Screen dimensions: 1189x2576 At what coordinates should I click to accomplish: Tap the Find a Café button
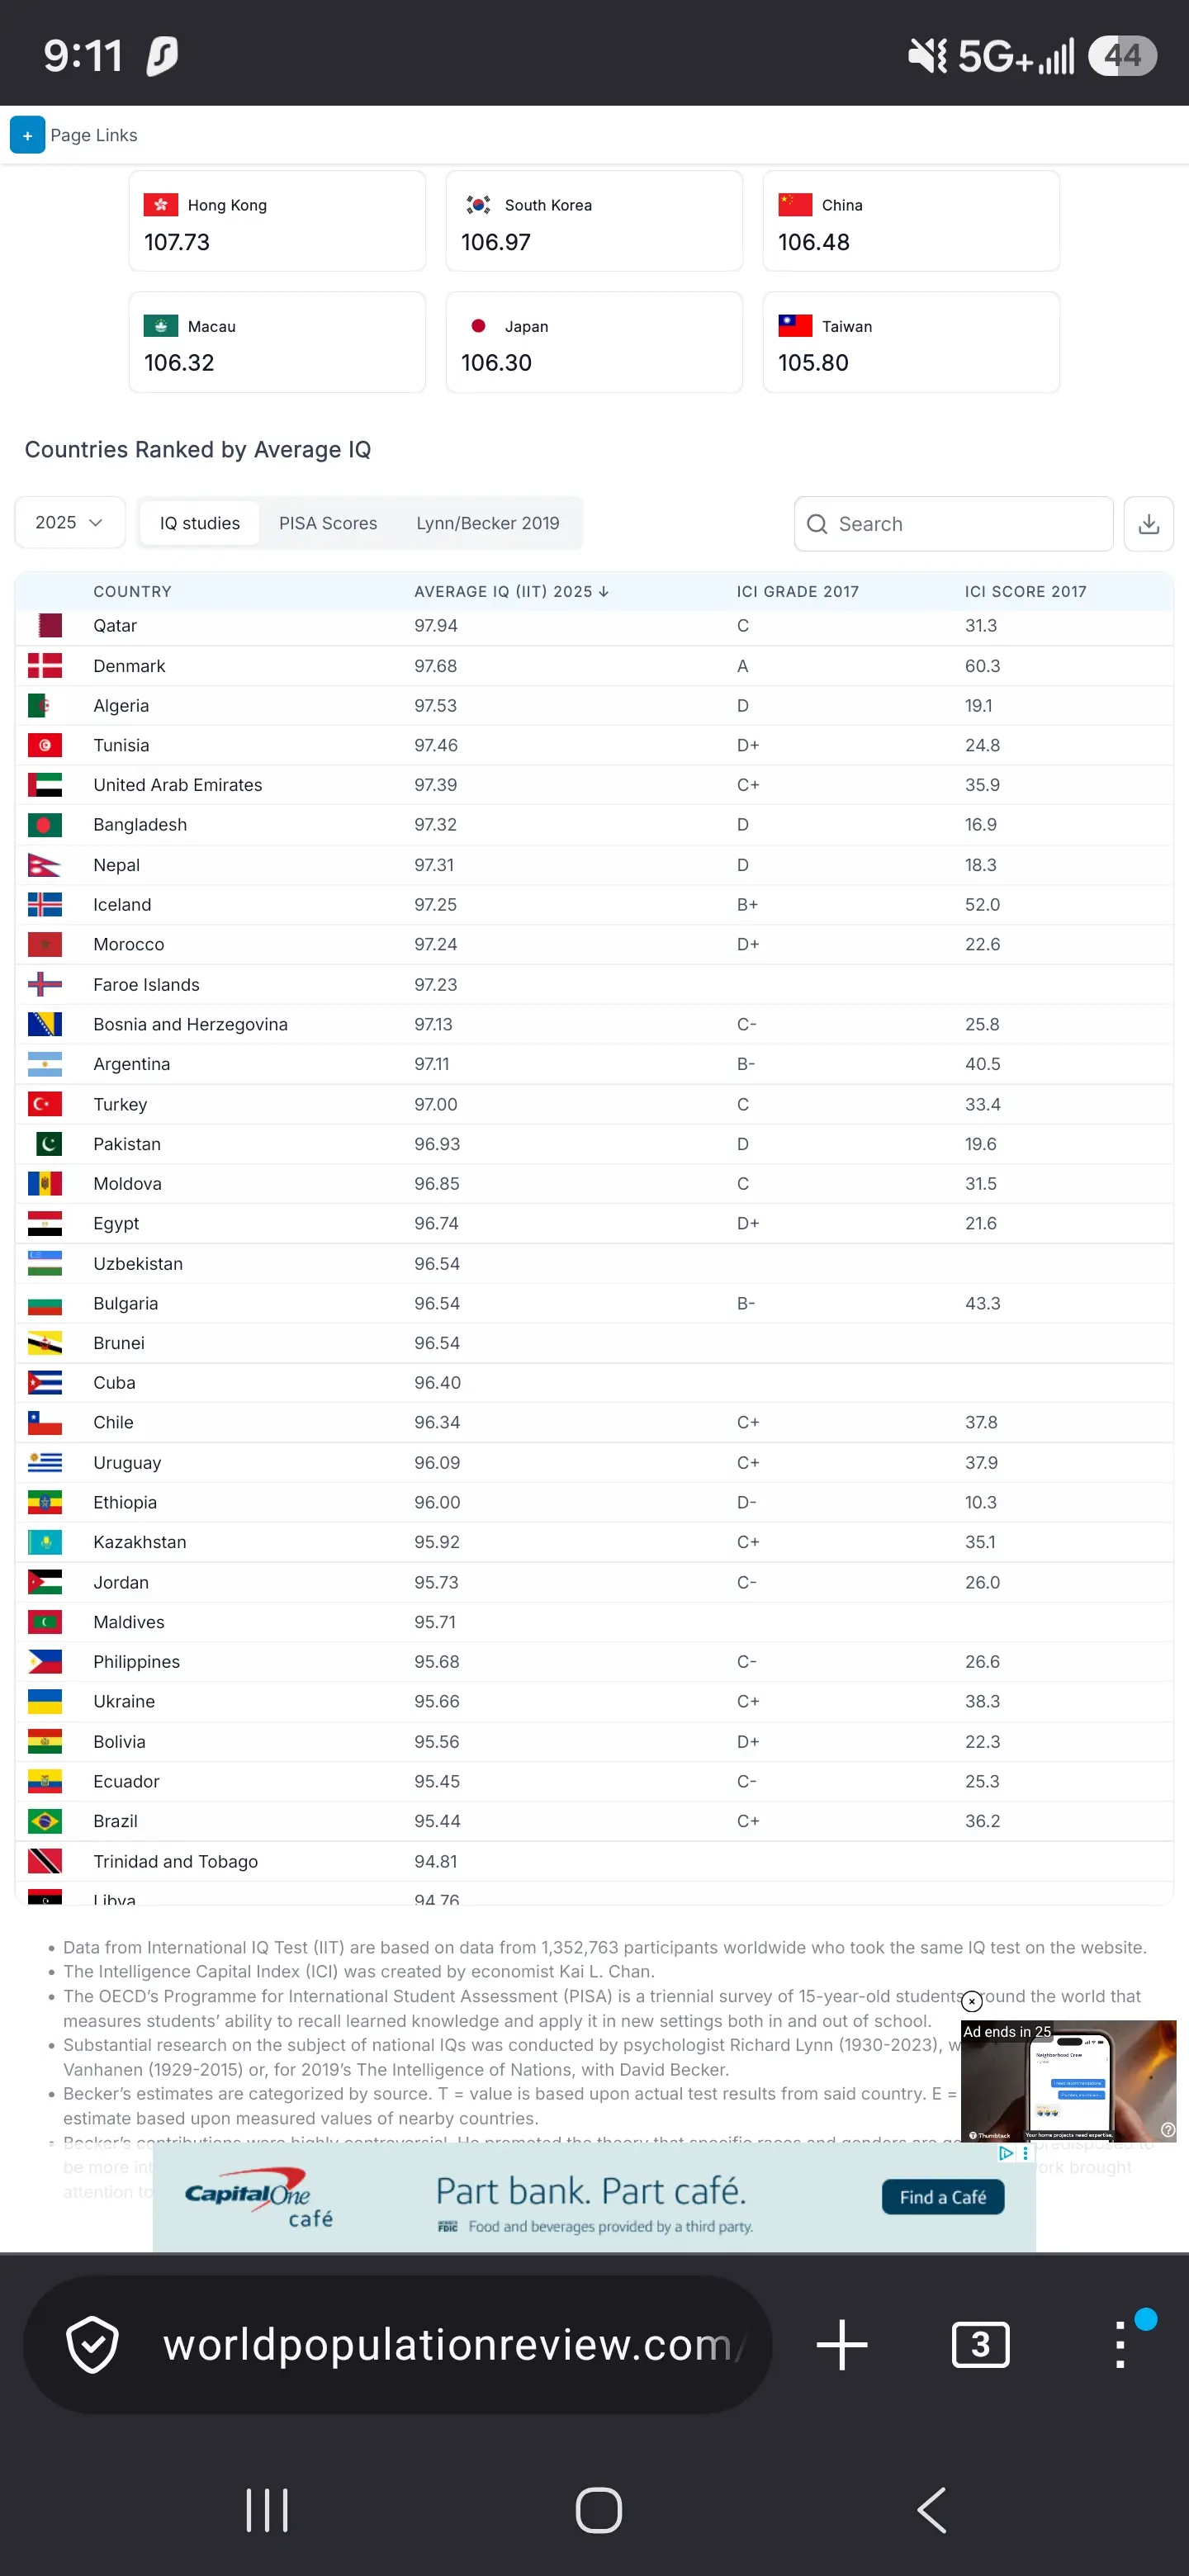pyautogui.click(x=942, y=2196)
